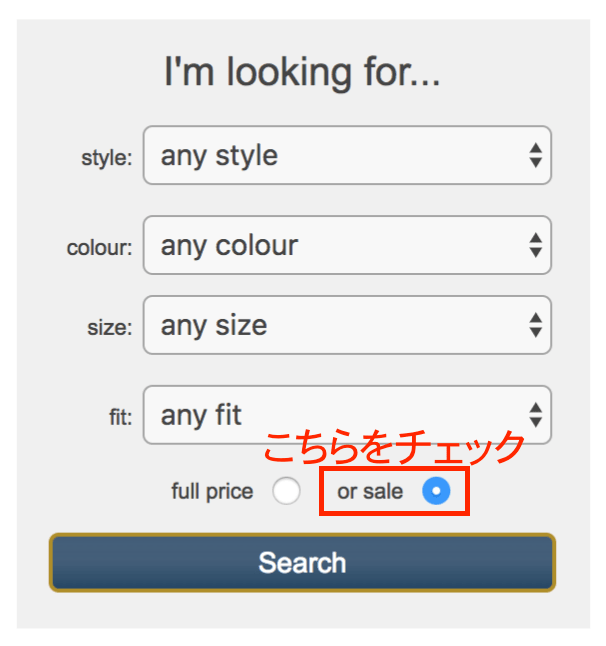Click the up-down arrows on style selector
Viewport: 606px width, 646px height.
click(x=536, y=155)
